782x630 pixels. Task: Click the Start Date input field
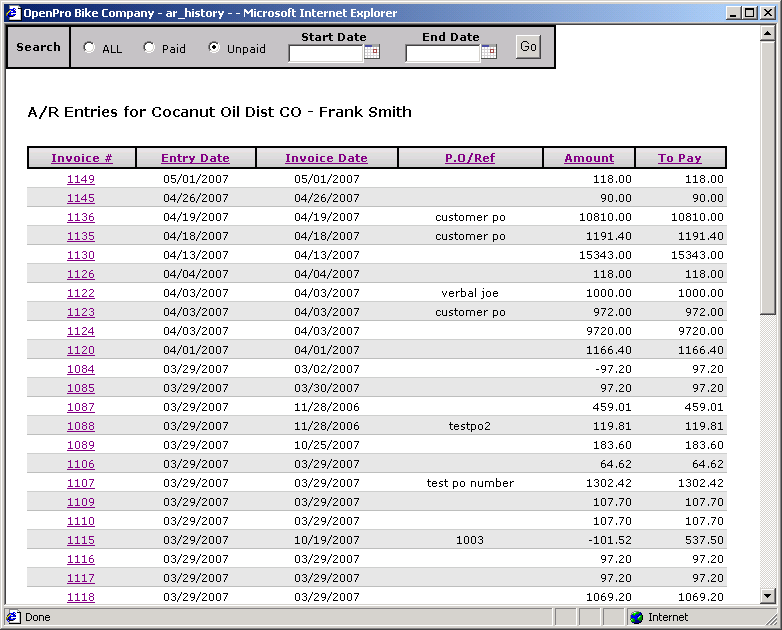point(325,54)
